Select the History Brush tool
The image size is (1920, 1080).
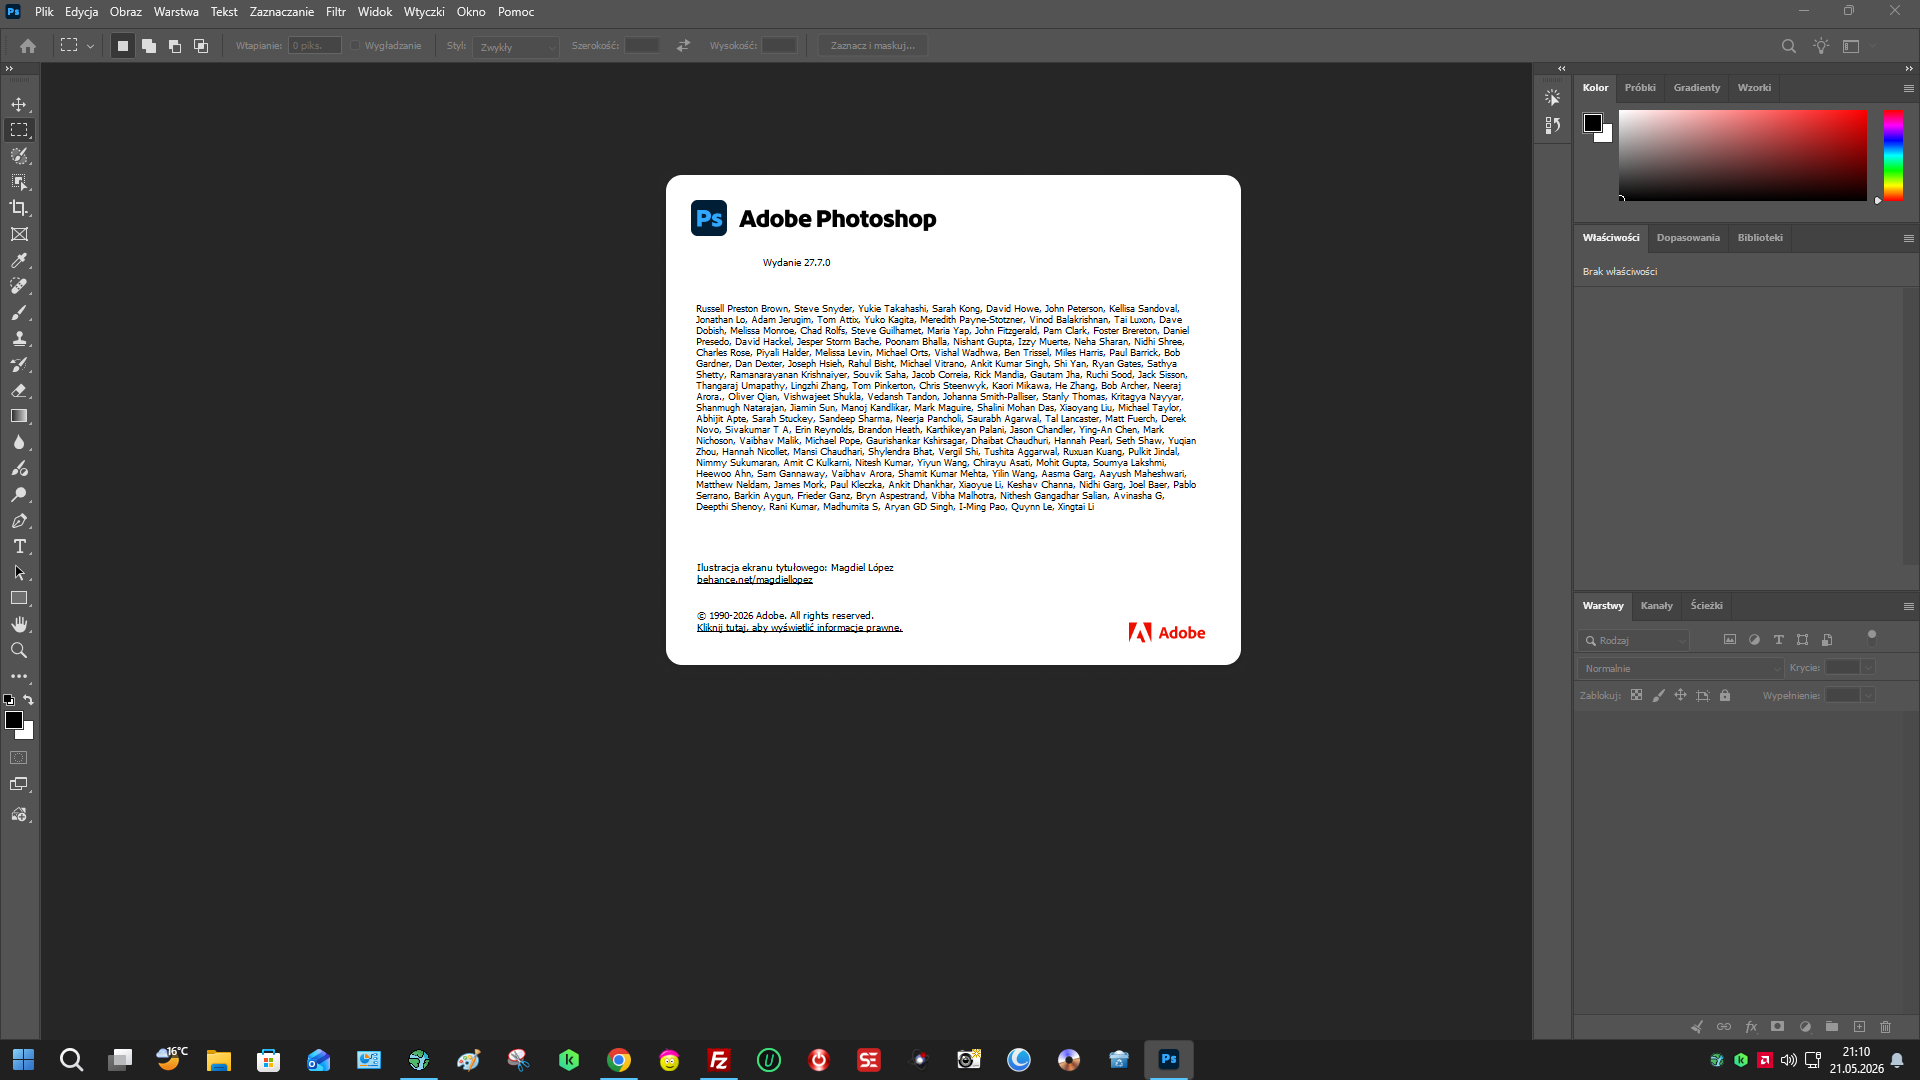19,364
